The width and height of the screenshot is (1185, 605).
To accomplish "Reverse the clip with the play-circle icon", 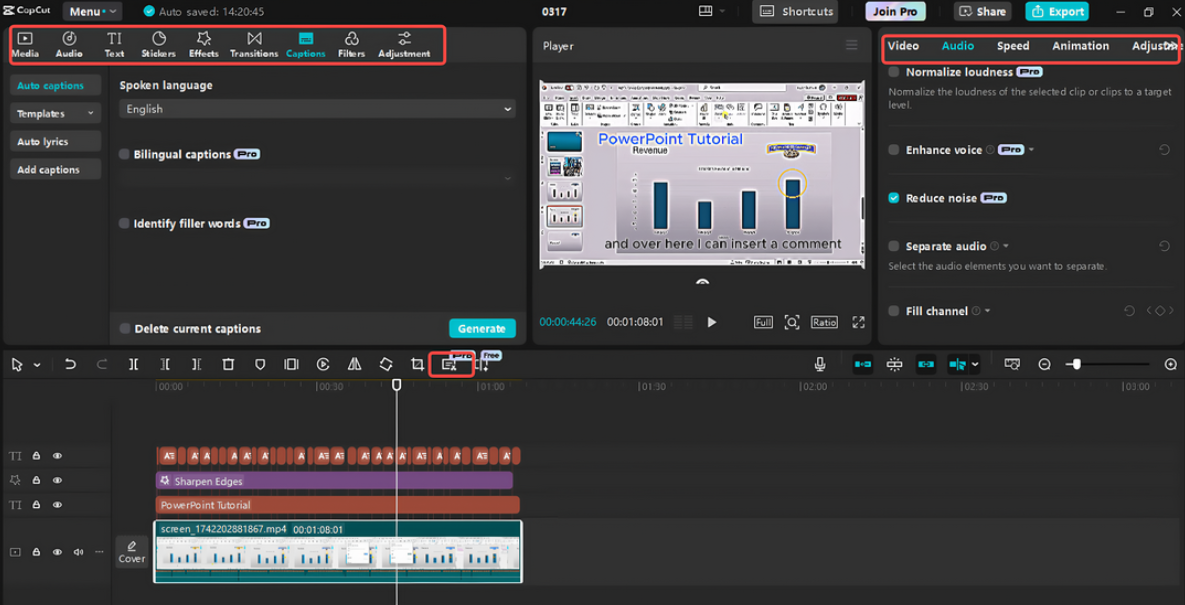I will pos(323,365).
